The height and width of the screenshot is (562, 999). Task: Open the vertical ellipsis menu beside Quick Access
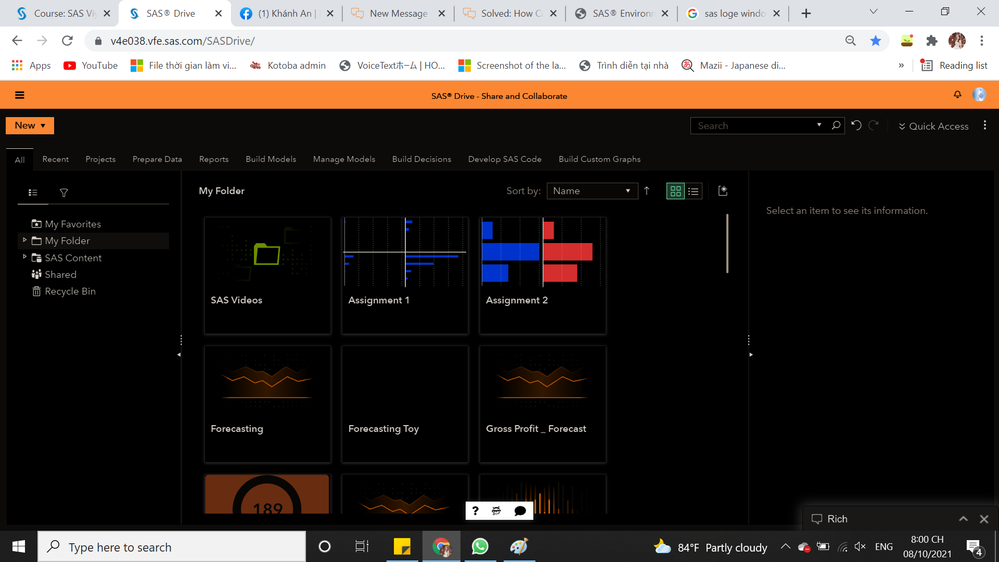(985, 126)
